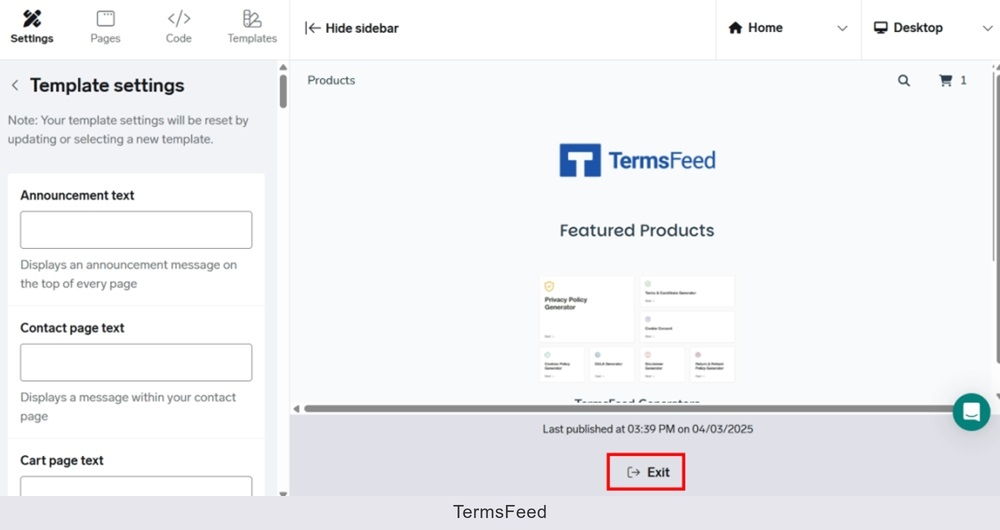The image size is (1000, 530).
Task: Click the TermsFeed logo
Action: point(637,160)
